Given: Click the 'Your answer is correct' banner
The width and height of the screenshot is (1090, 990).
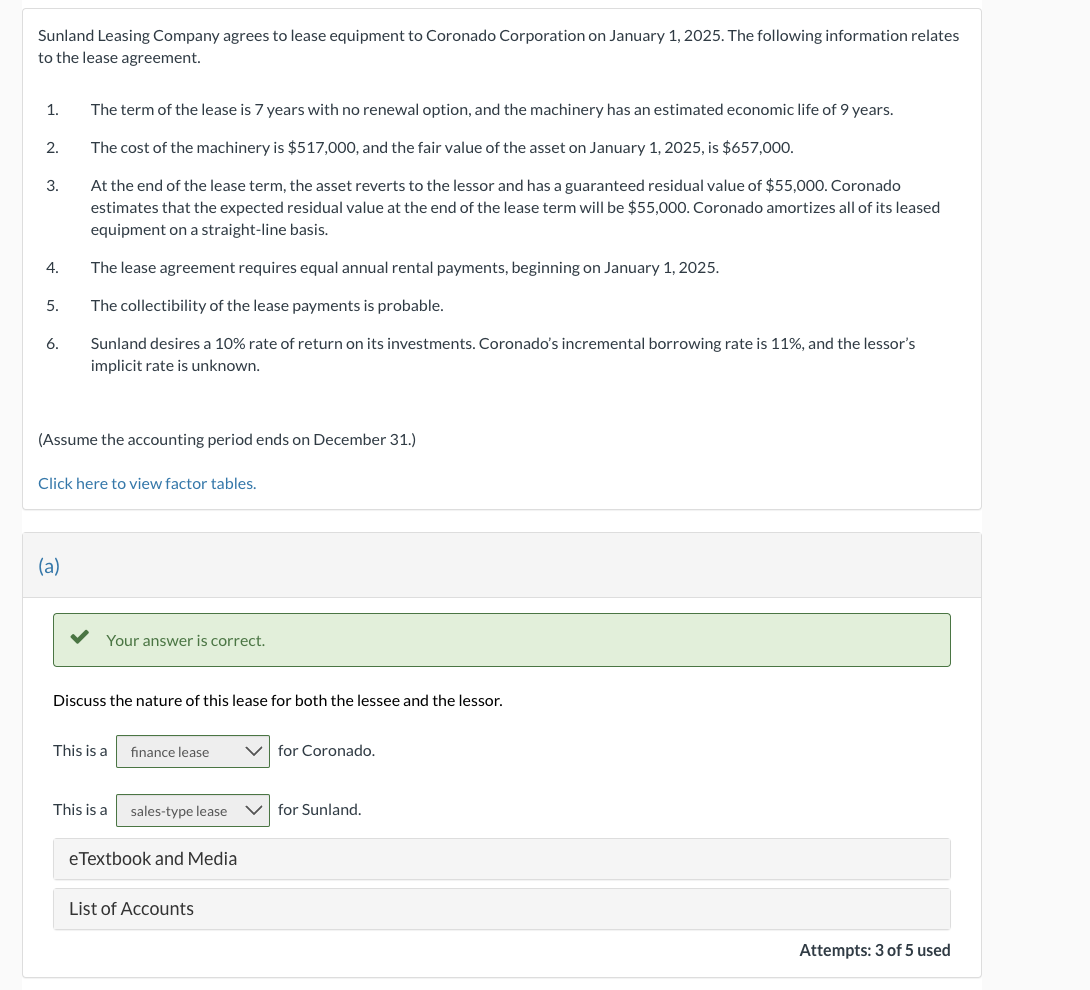Looking at the screenshot, I should pyautogui.click(x=502, y=640).
